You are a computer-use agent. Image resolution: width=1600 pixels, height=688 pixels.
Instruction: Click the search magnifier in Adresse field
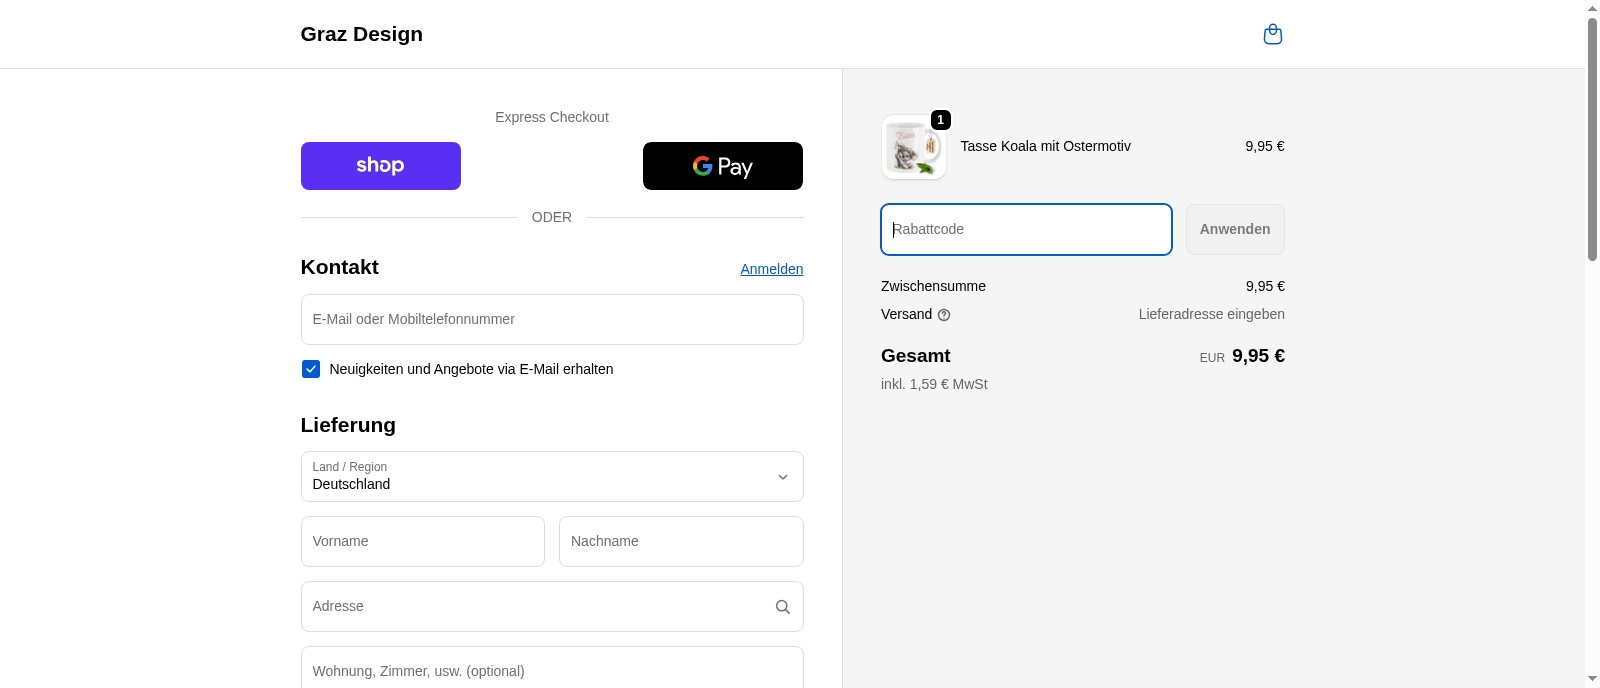coord(782,607)
